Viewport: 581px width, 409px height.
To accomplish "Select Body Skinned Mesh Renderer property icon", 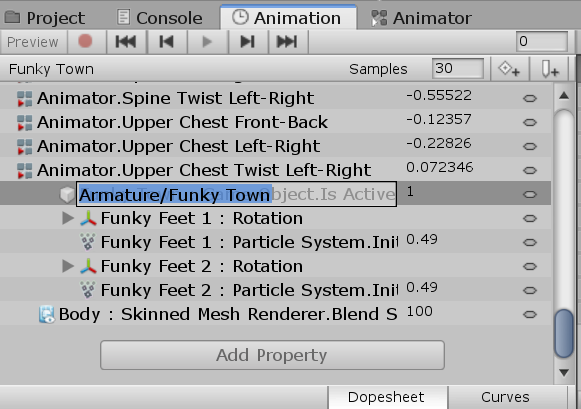I will (47, 314).
